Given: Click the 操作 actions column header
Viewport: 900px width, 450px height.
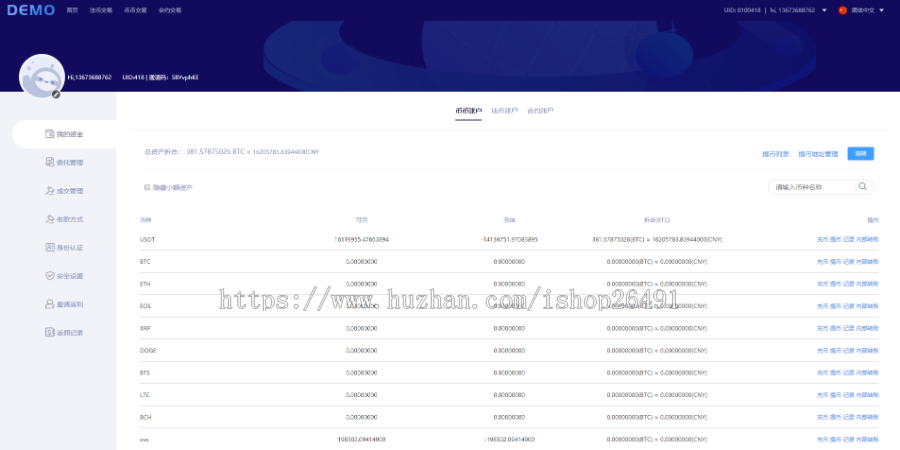Looking at the screenshot, I should click(x=872, y=220).
